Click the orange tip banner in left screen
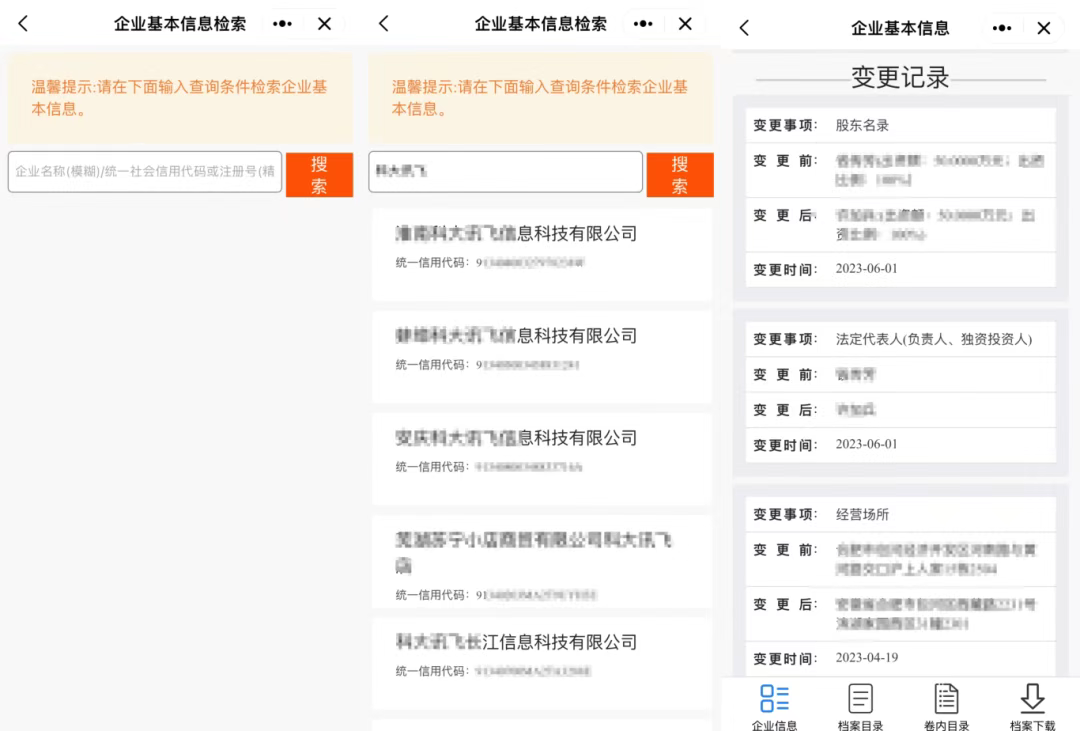Screen dimensions: 1080x731 point(180,98)
